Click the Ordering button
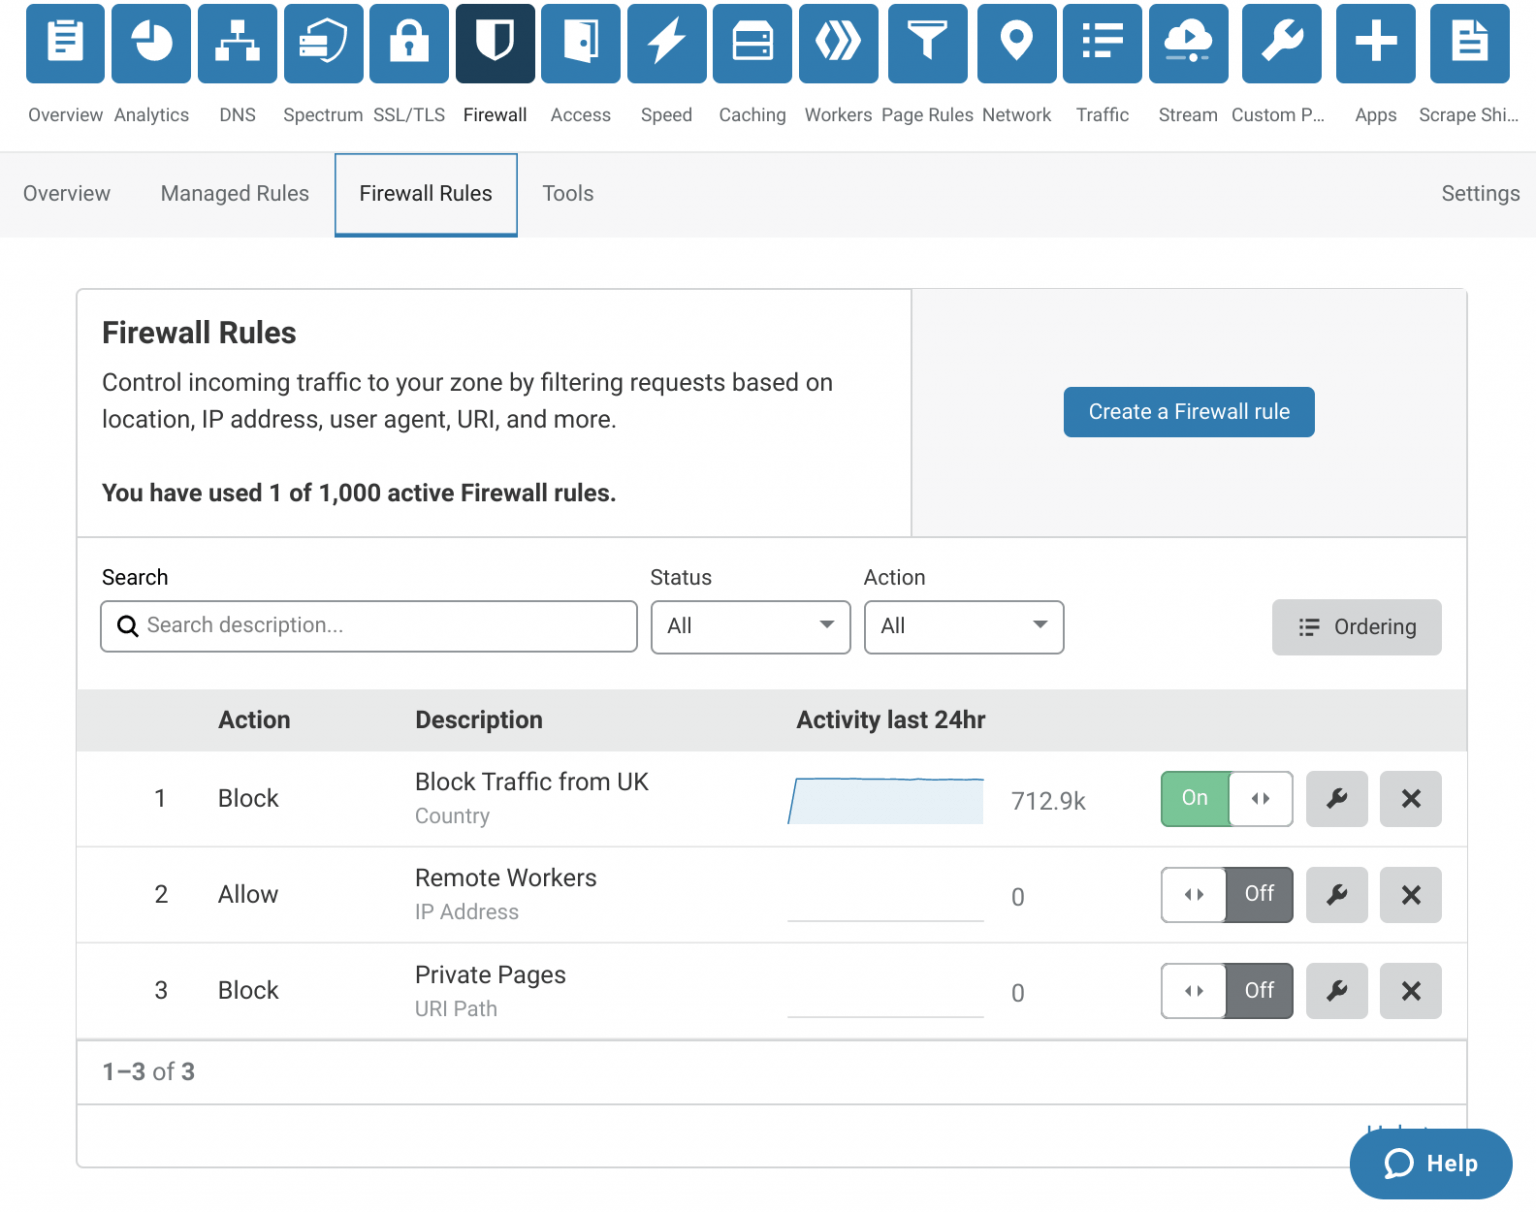 click(1356, 627)
